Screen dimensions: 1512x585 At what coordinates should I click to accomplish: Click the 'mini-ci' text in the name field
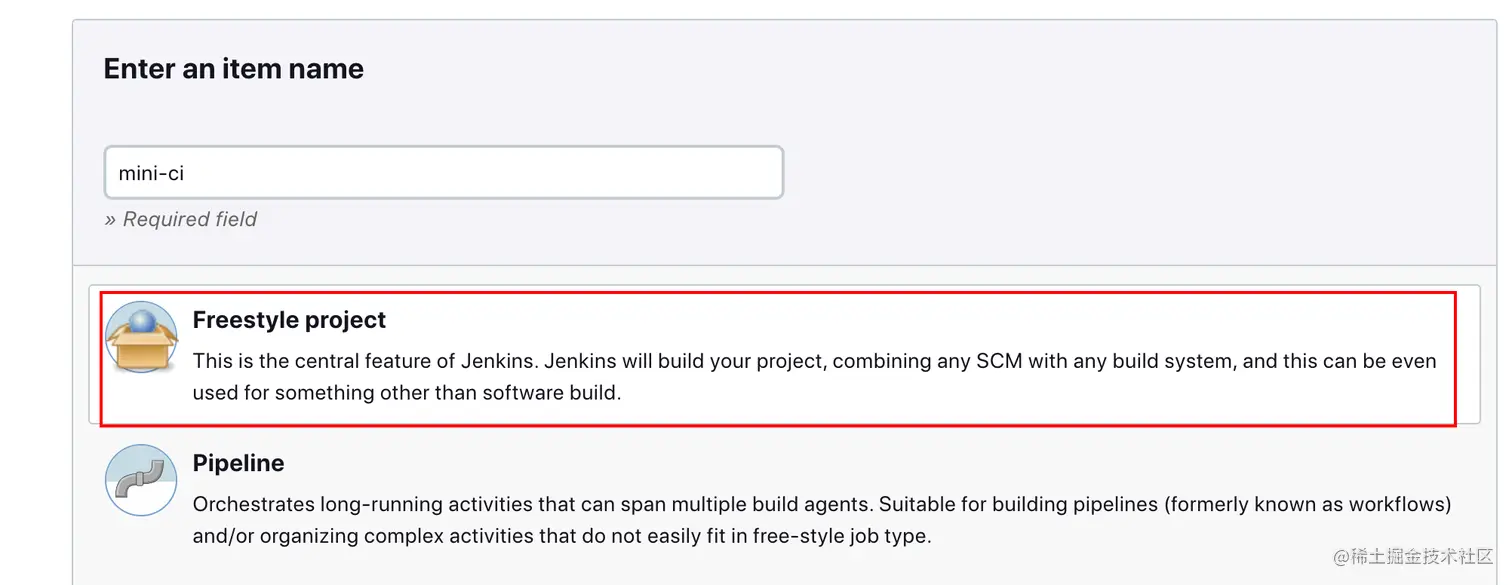pyautogui.click(x=151, y=173)
